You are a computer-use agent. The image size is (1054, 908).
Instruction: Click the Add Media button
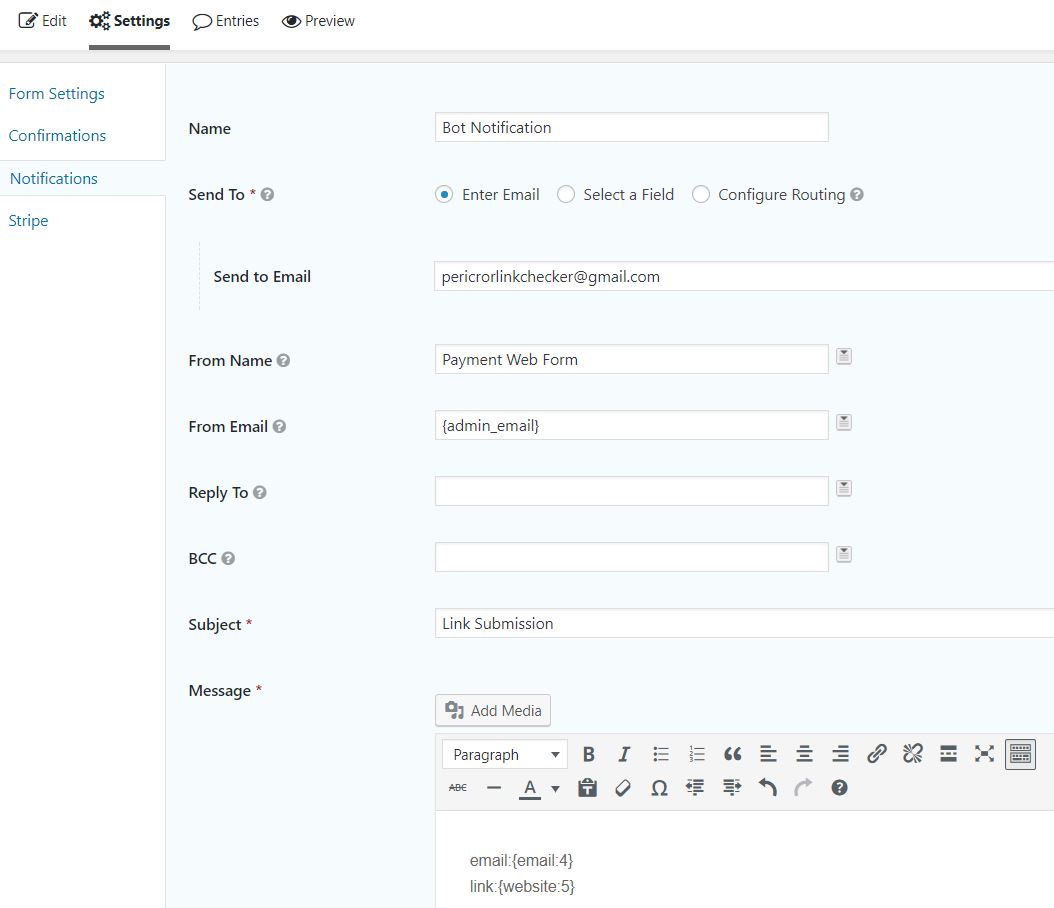(492, 710)
